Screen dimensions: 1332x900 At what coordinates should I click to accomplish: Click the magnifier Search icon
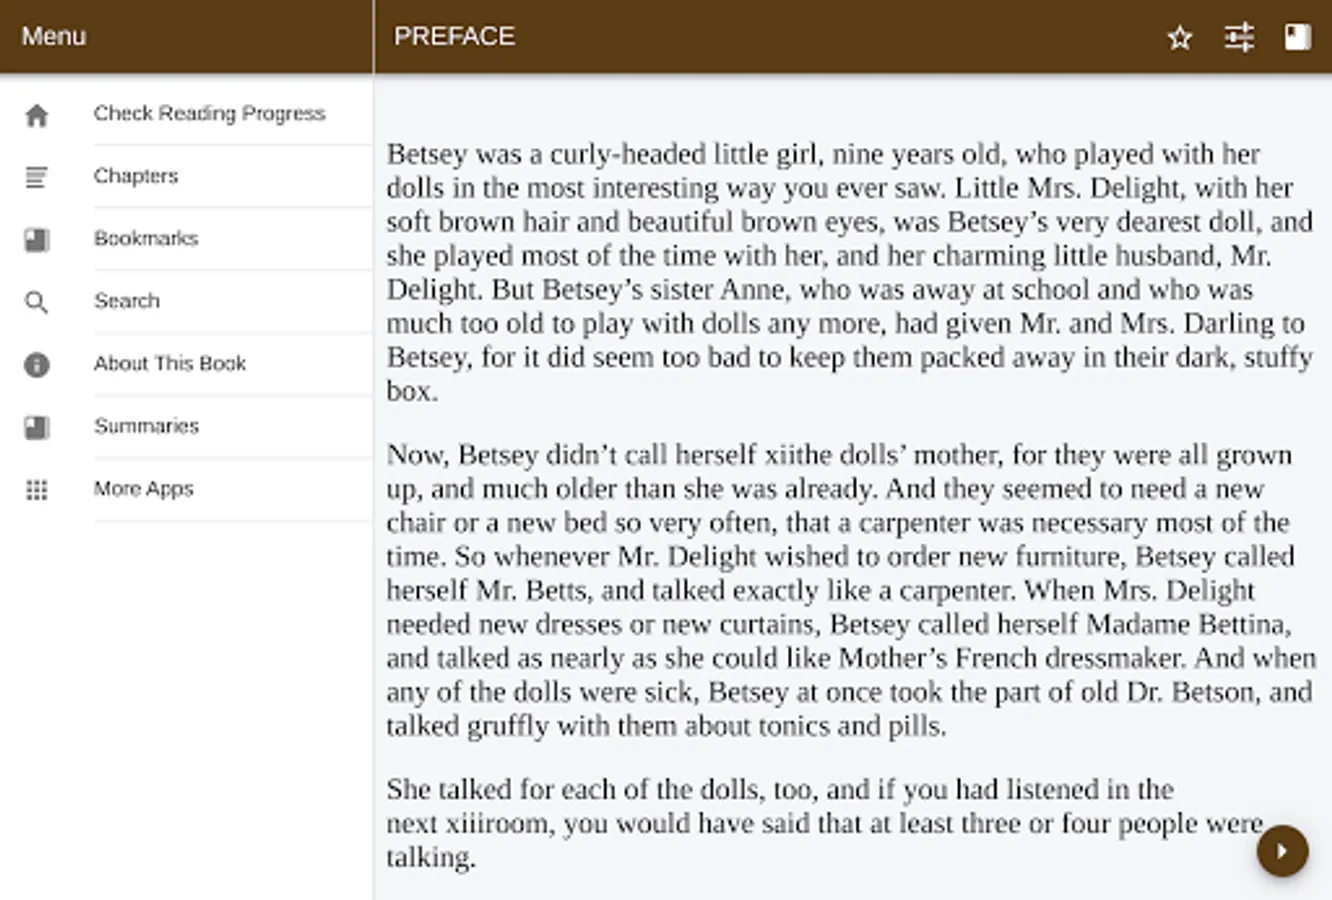point(37,302)
